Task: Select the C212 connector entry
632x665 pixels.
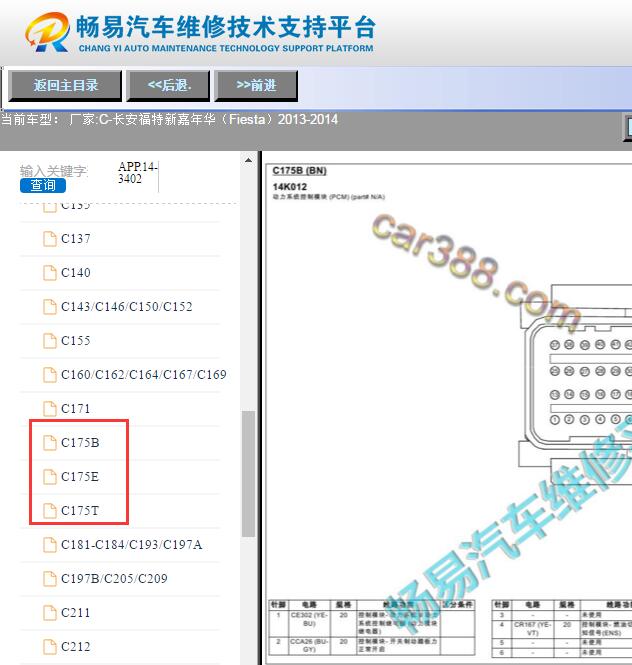Action: click(x=76, y=646)
